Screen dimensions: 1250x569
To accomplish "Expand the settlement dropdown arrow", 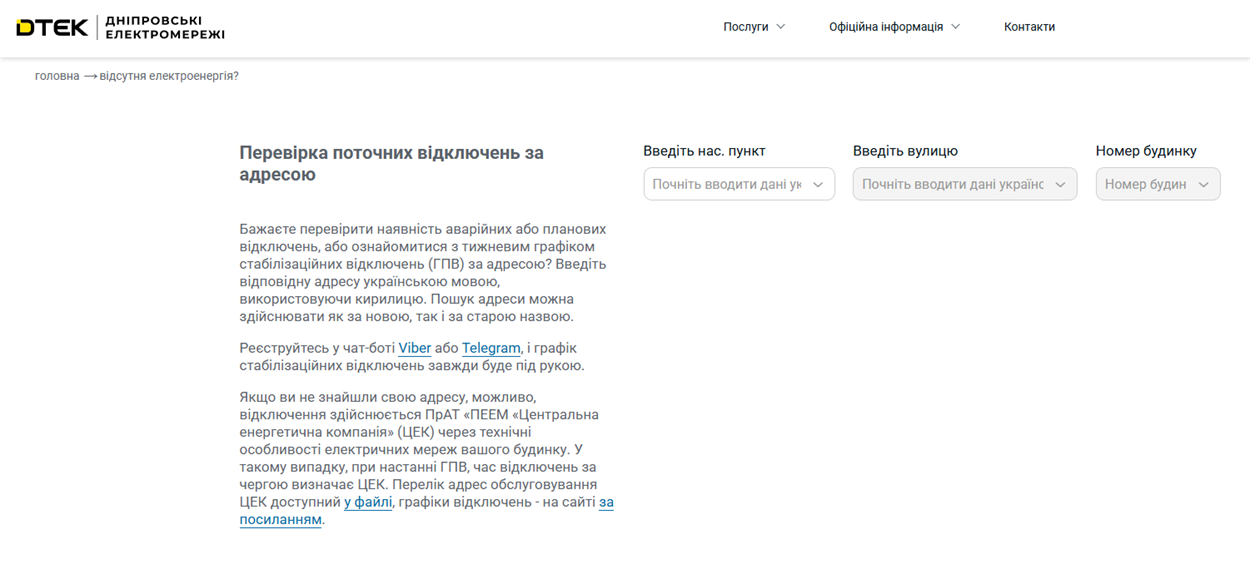I will coord(818,184).
